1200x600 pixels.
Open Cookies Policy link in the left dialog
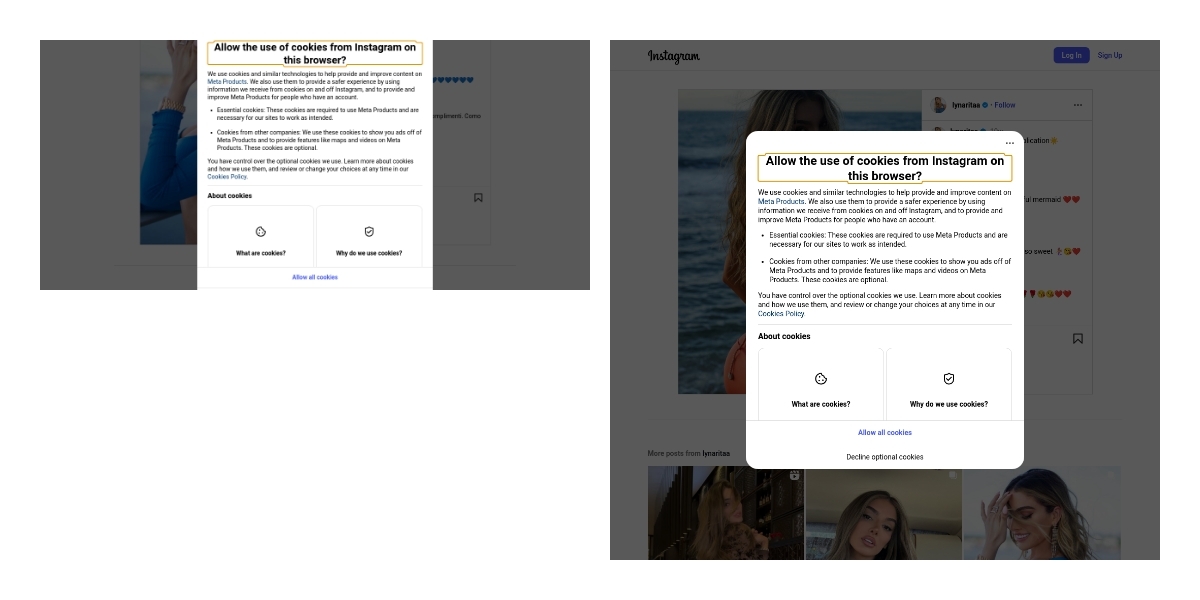(x=227, y=177)
